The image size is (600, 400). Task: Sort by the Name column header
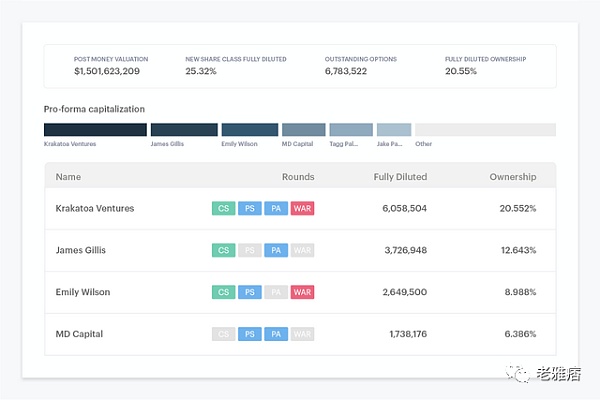point(68,177)
